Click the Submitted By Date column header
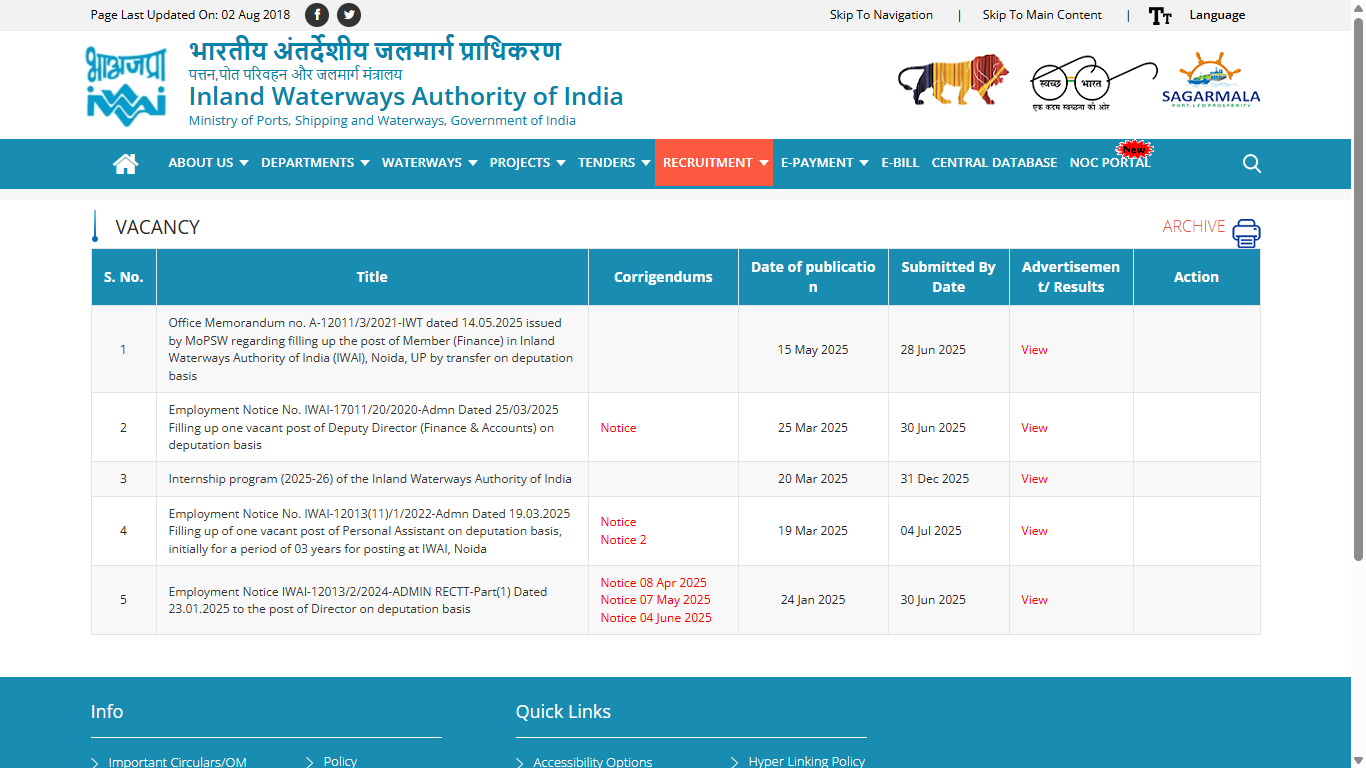The image size is (1366, 768). (948, 277)
